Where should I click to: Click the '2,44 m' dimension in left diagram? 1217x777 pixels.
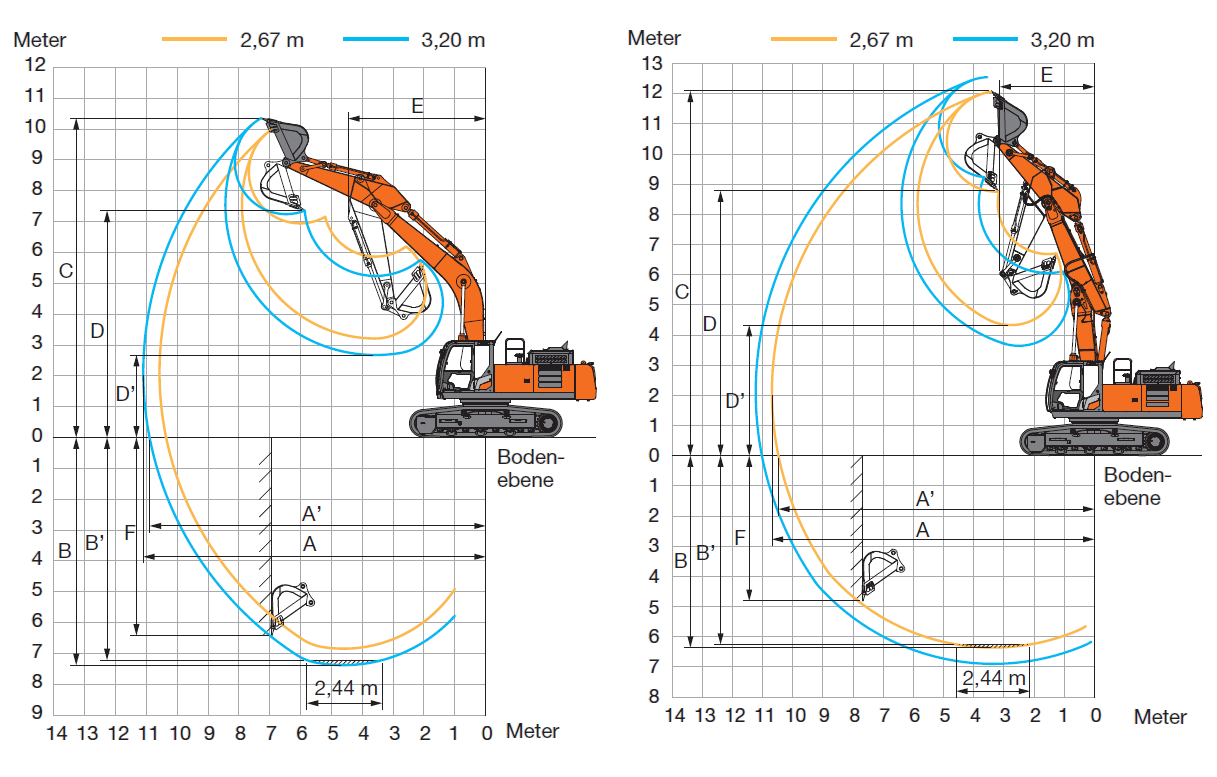345,688
